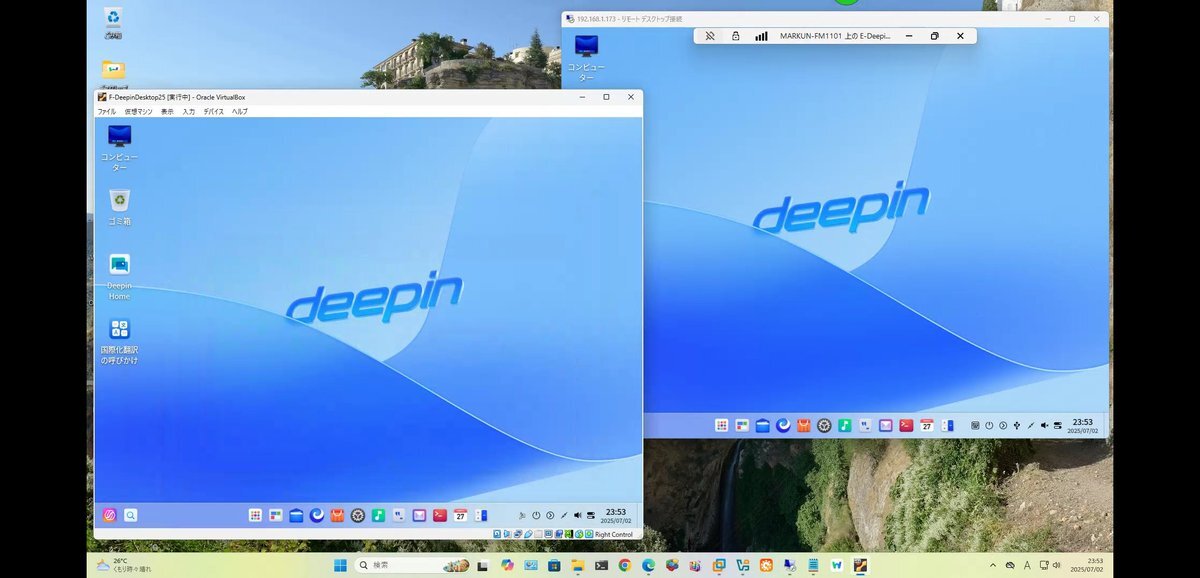This screenshot has height=578, width=1200.
Task: Launch the browser in VirtualBox Deepin dock
Action: [x=316, y=515]
